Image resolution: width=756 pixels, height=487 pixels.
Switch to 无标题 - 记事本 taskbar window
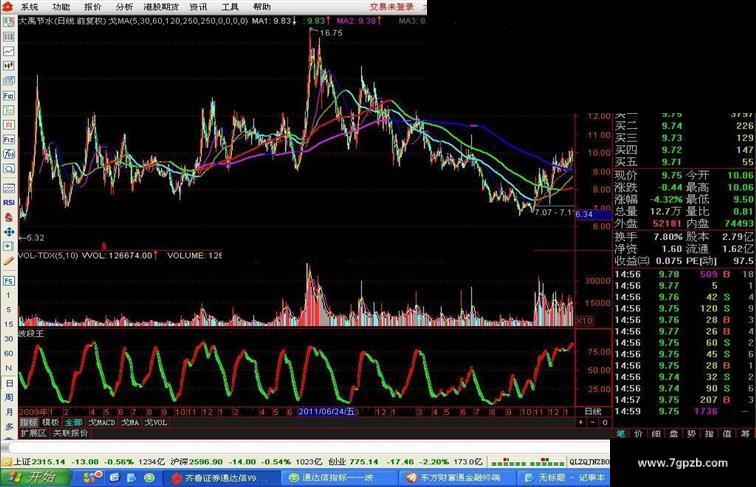tap(564, 478)
